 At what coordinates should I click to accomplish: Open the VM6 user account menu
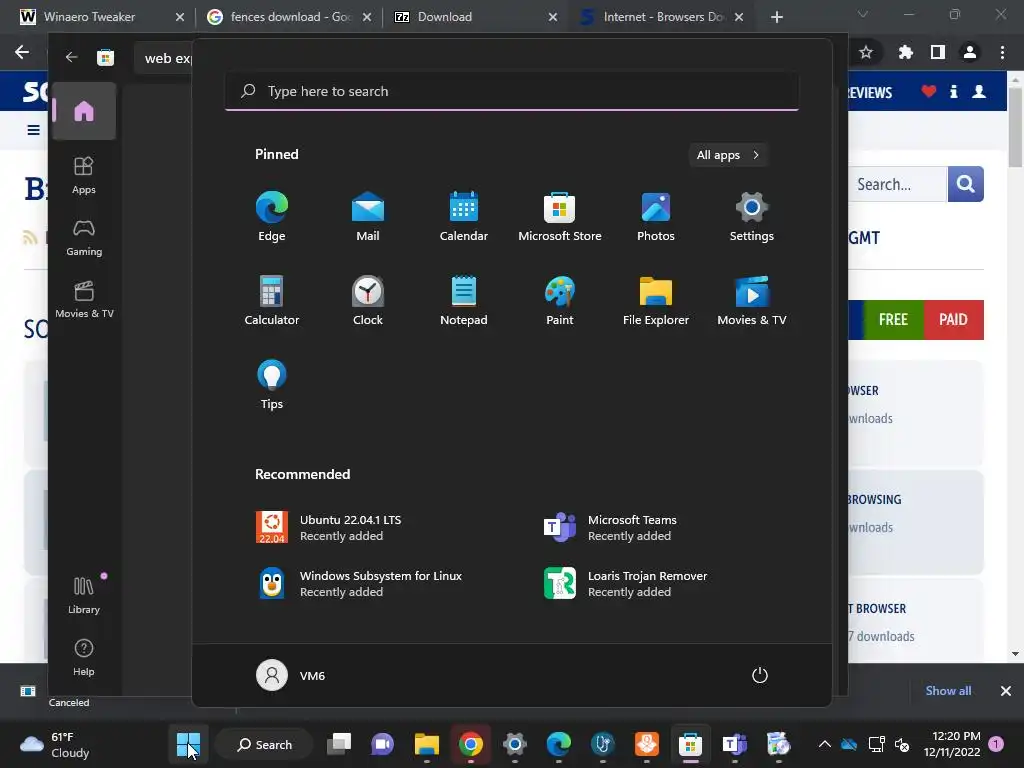(291, 675)
